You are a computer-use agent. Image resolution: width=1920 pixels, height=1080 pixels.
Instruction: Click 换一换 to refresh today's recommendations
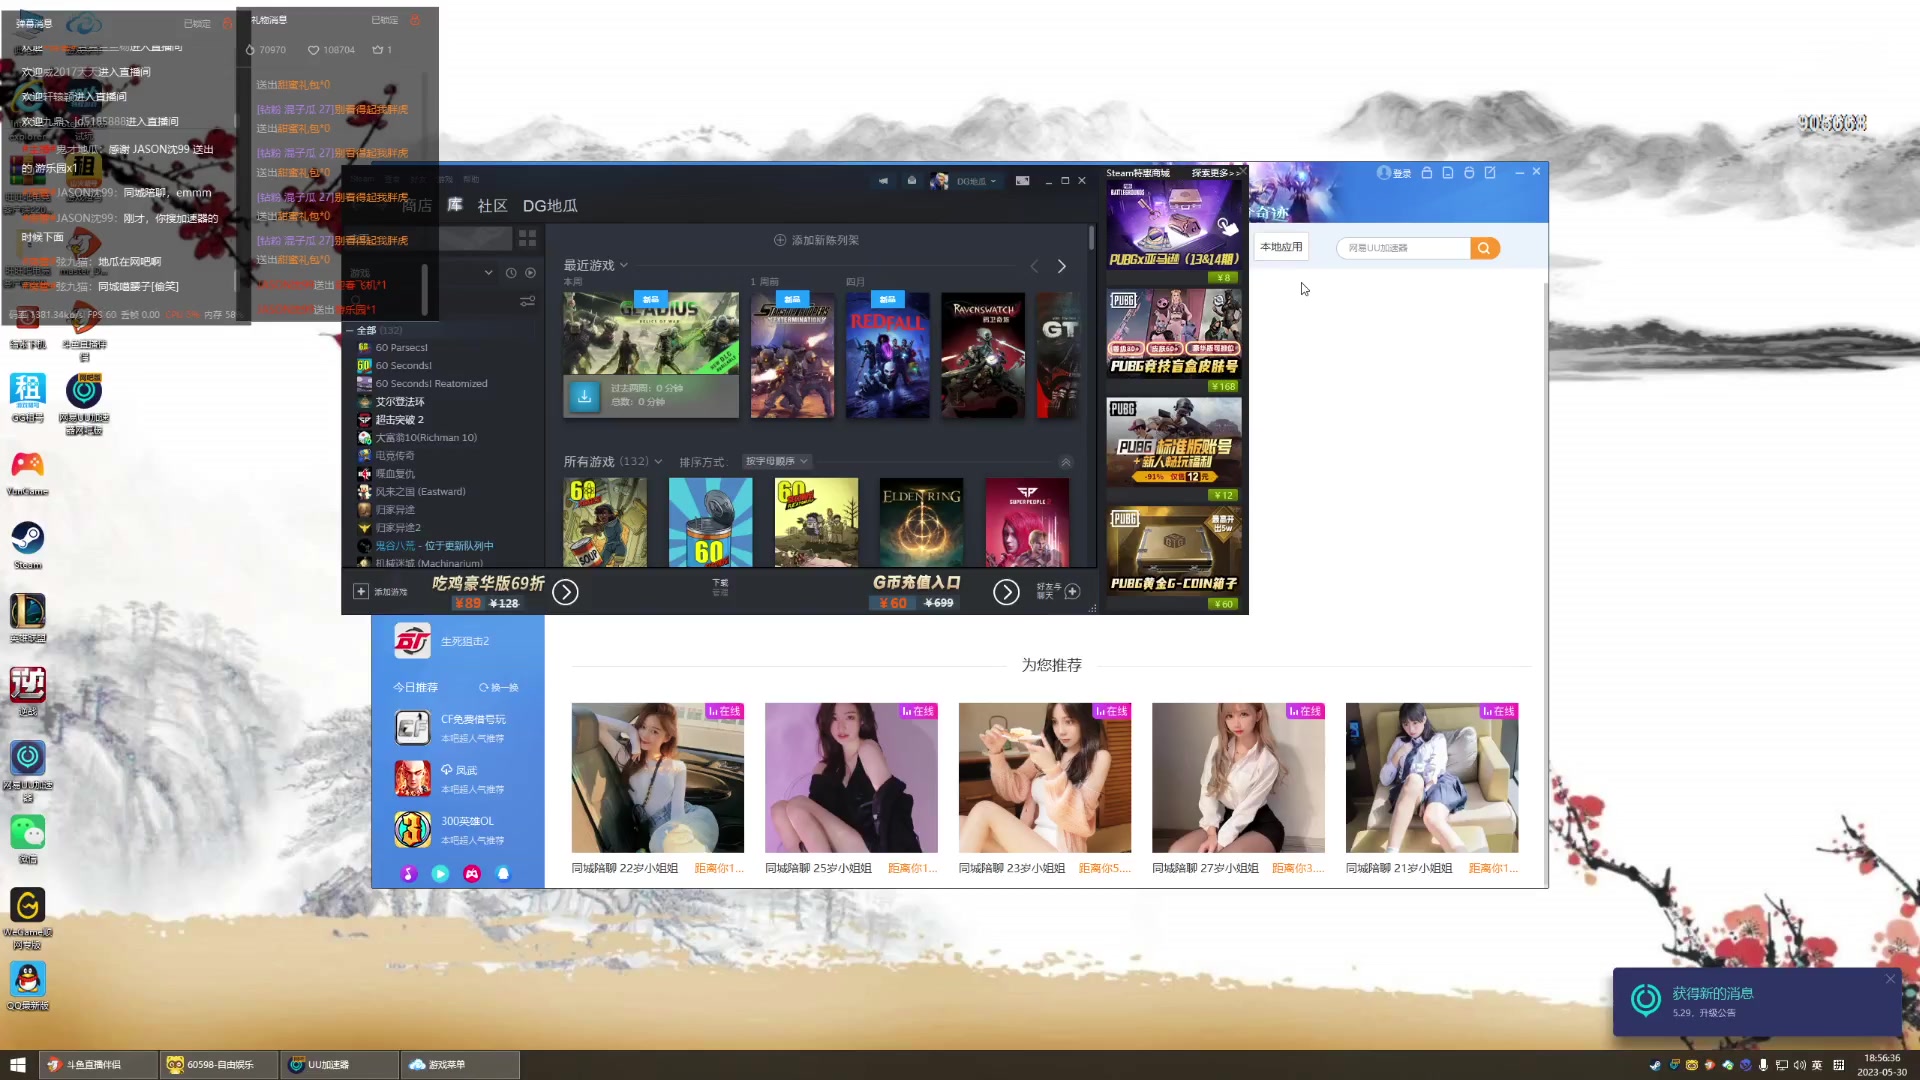pos(499,688)
